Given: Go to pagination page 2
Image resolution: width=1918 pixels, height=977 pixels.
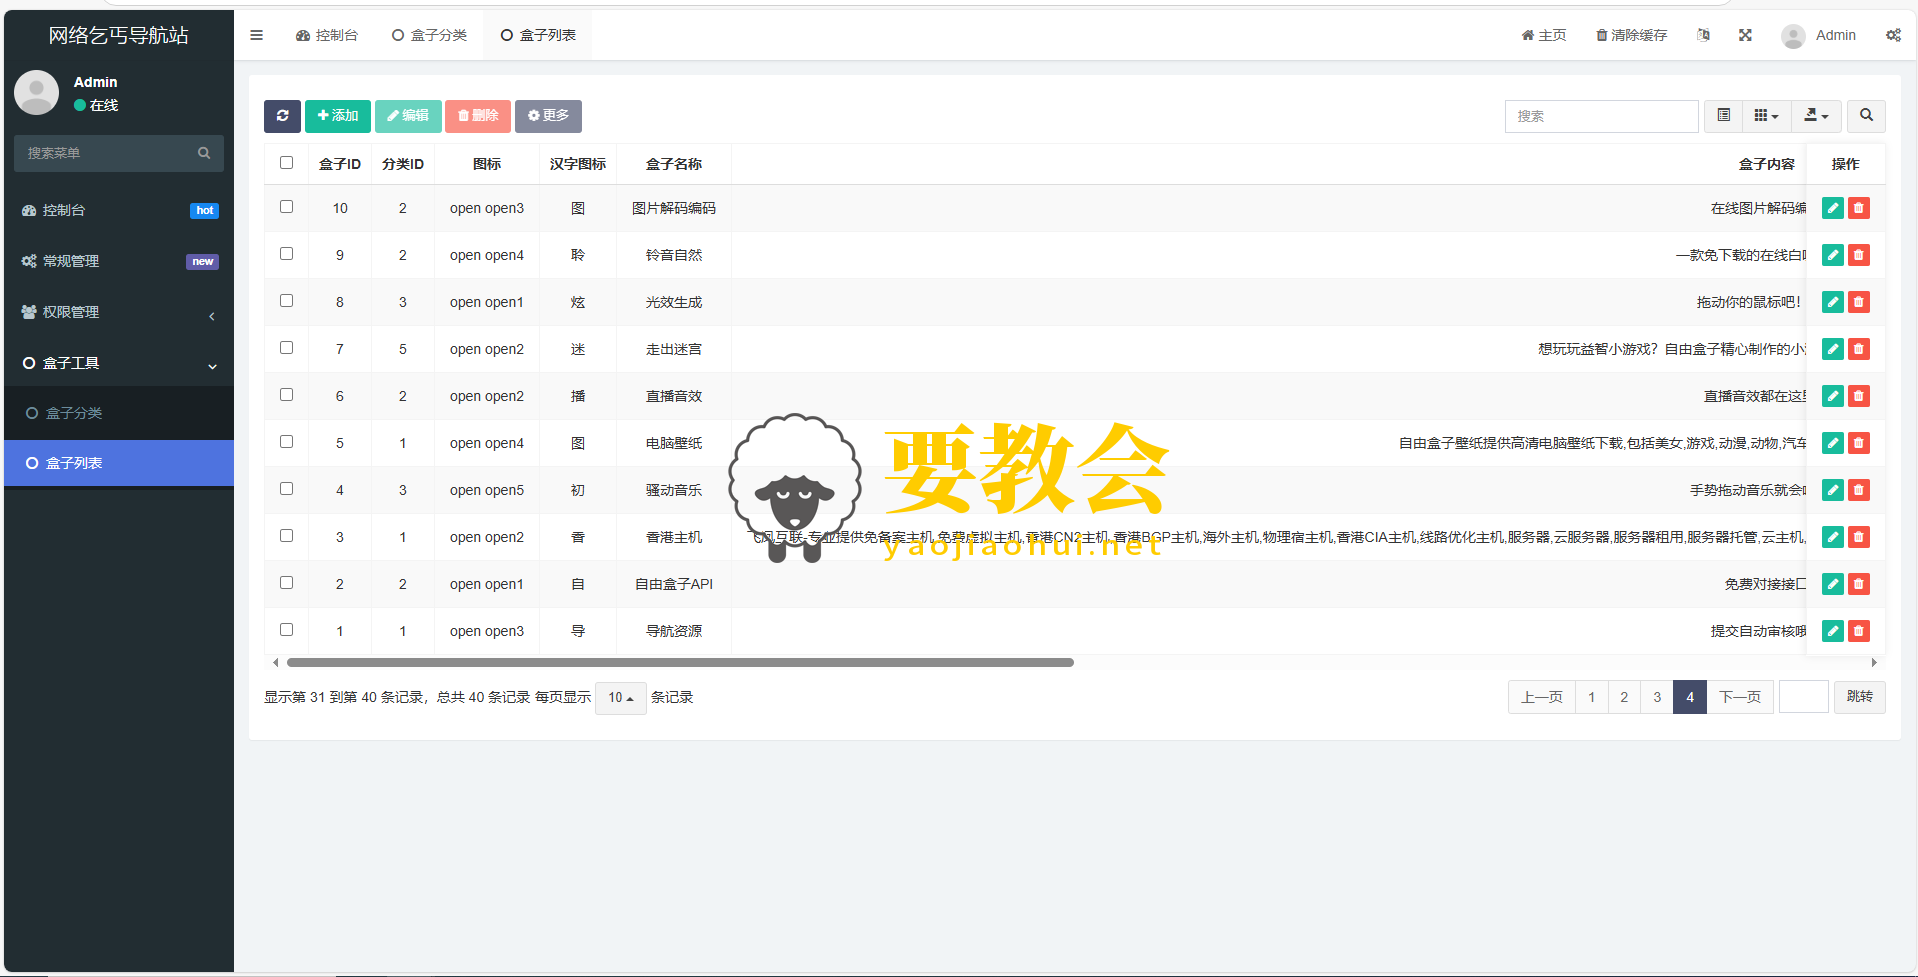Looking at the screenshot, I should (1624, 697).
